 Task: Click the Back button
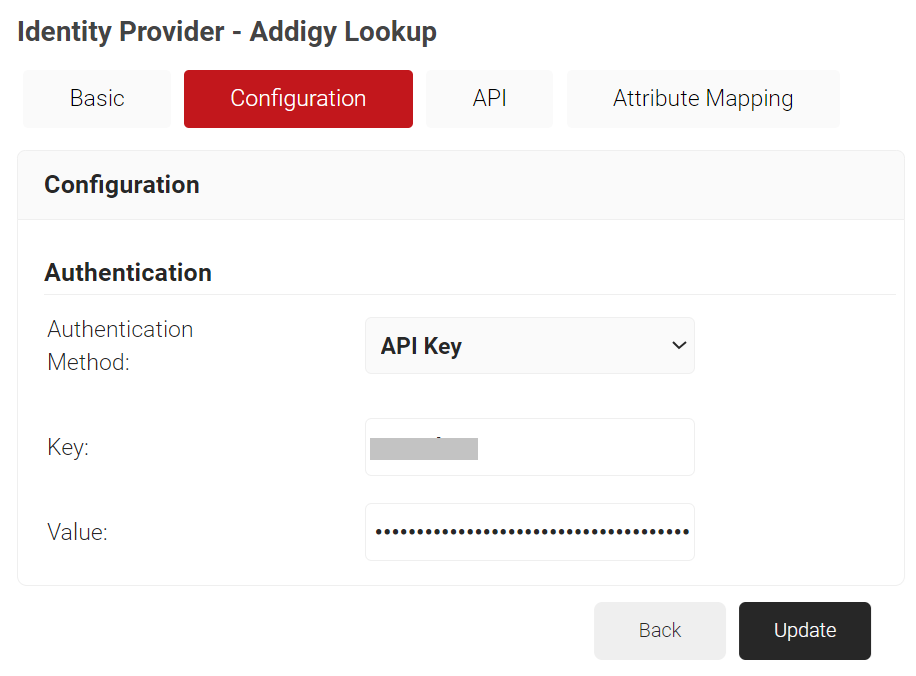click(660, 630)
